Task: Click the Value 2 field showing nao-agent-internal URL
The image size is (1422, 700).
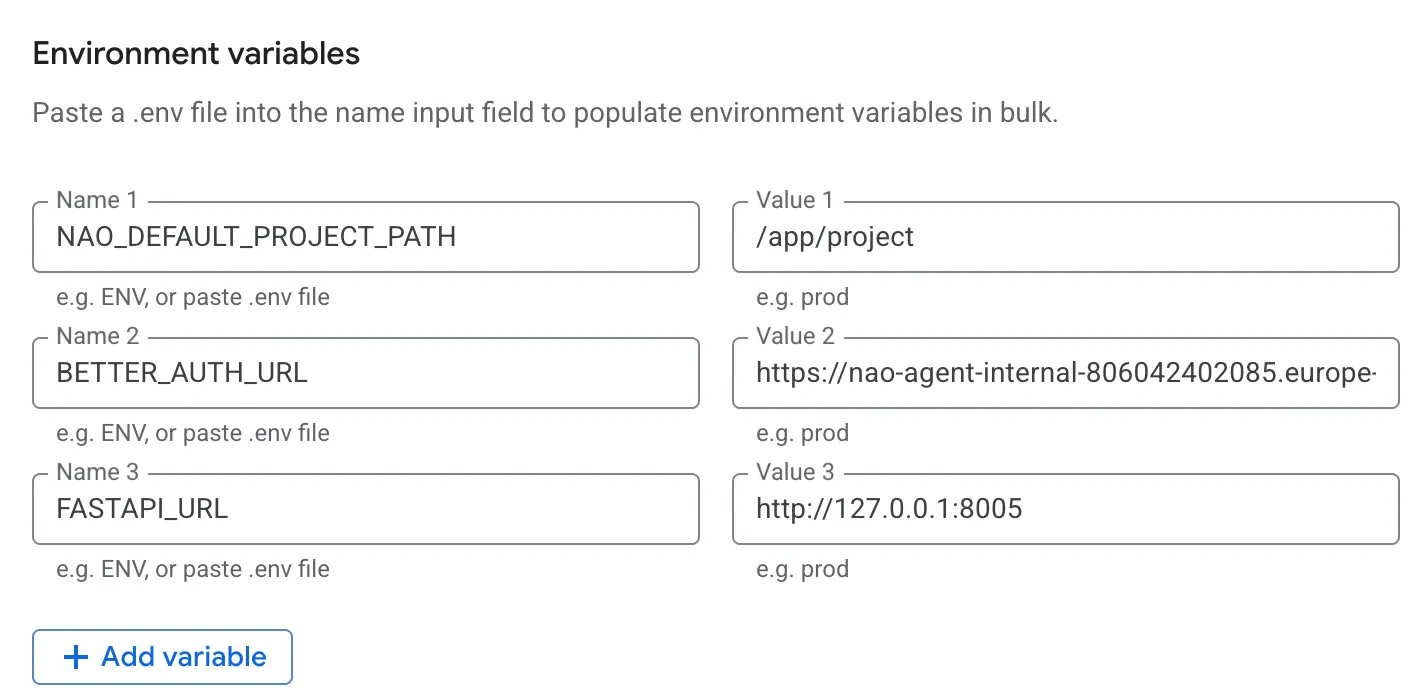Action: pyautogui.click(x=1064, y=373)
